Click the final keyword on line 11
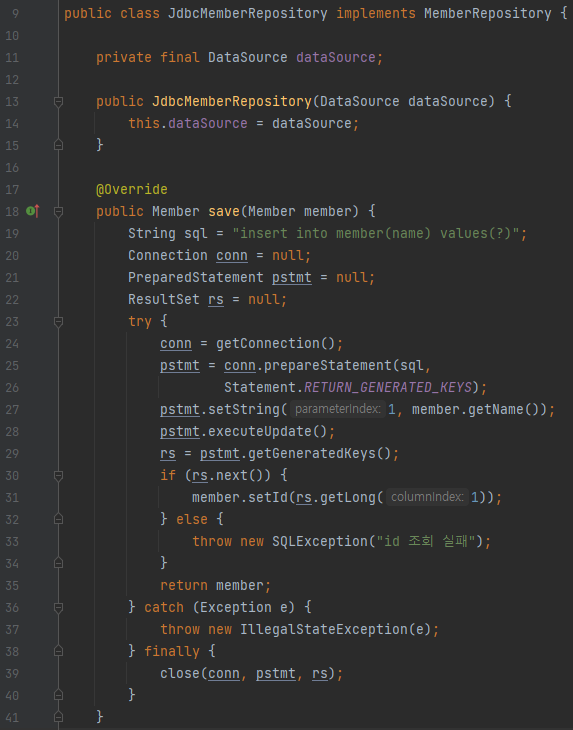Viewport: 573px width, 730px height. pos(180,58)
